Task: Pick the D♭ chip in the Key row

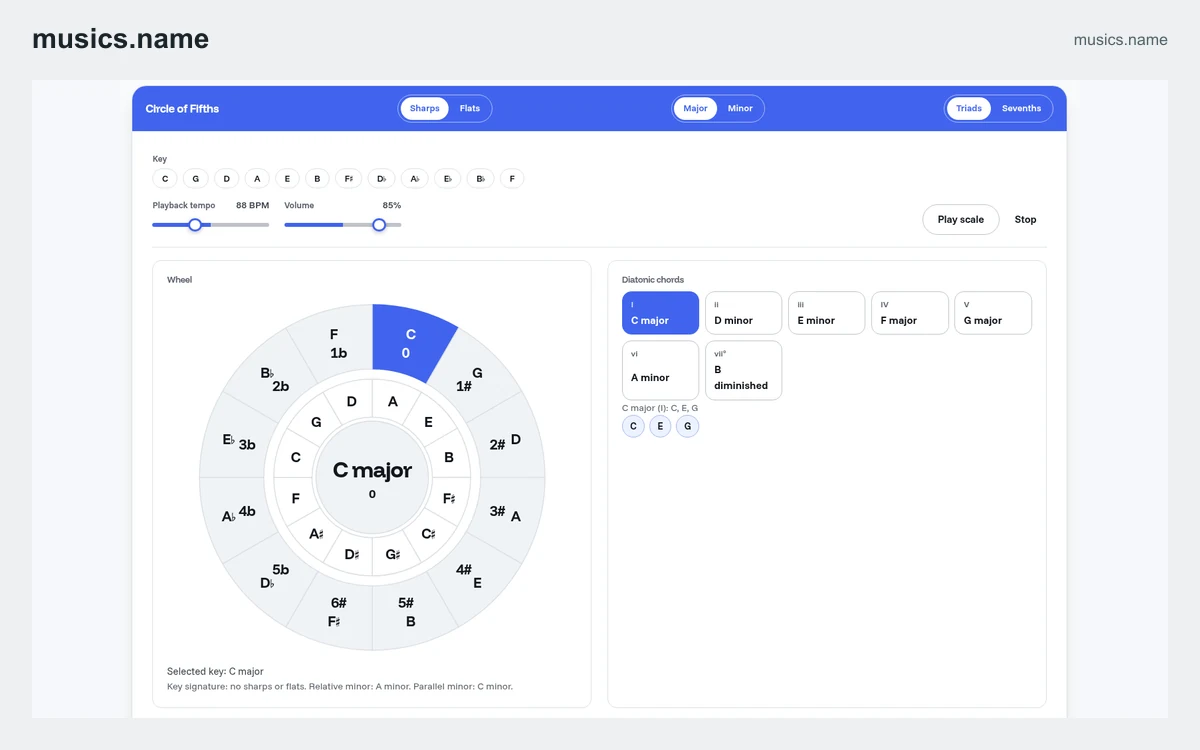Action: 381,179
